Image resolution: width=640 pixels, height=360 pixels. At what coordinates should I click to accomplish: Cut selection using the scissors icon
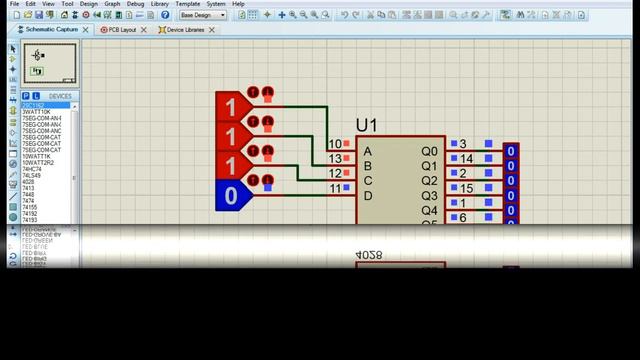370,15
